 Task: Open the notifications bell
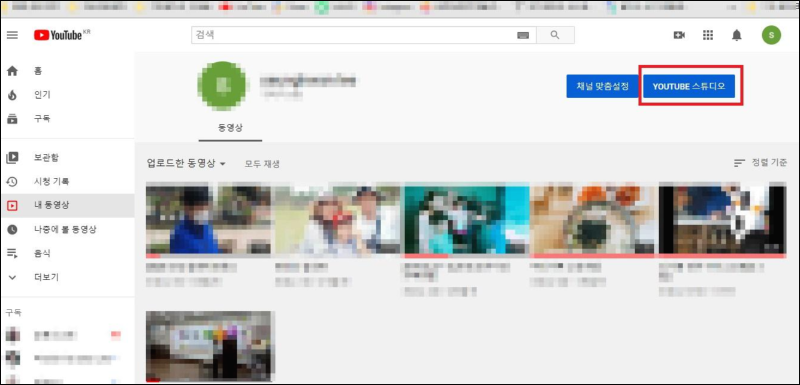point(736,35)
